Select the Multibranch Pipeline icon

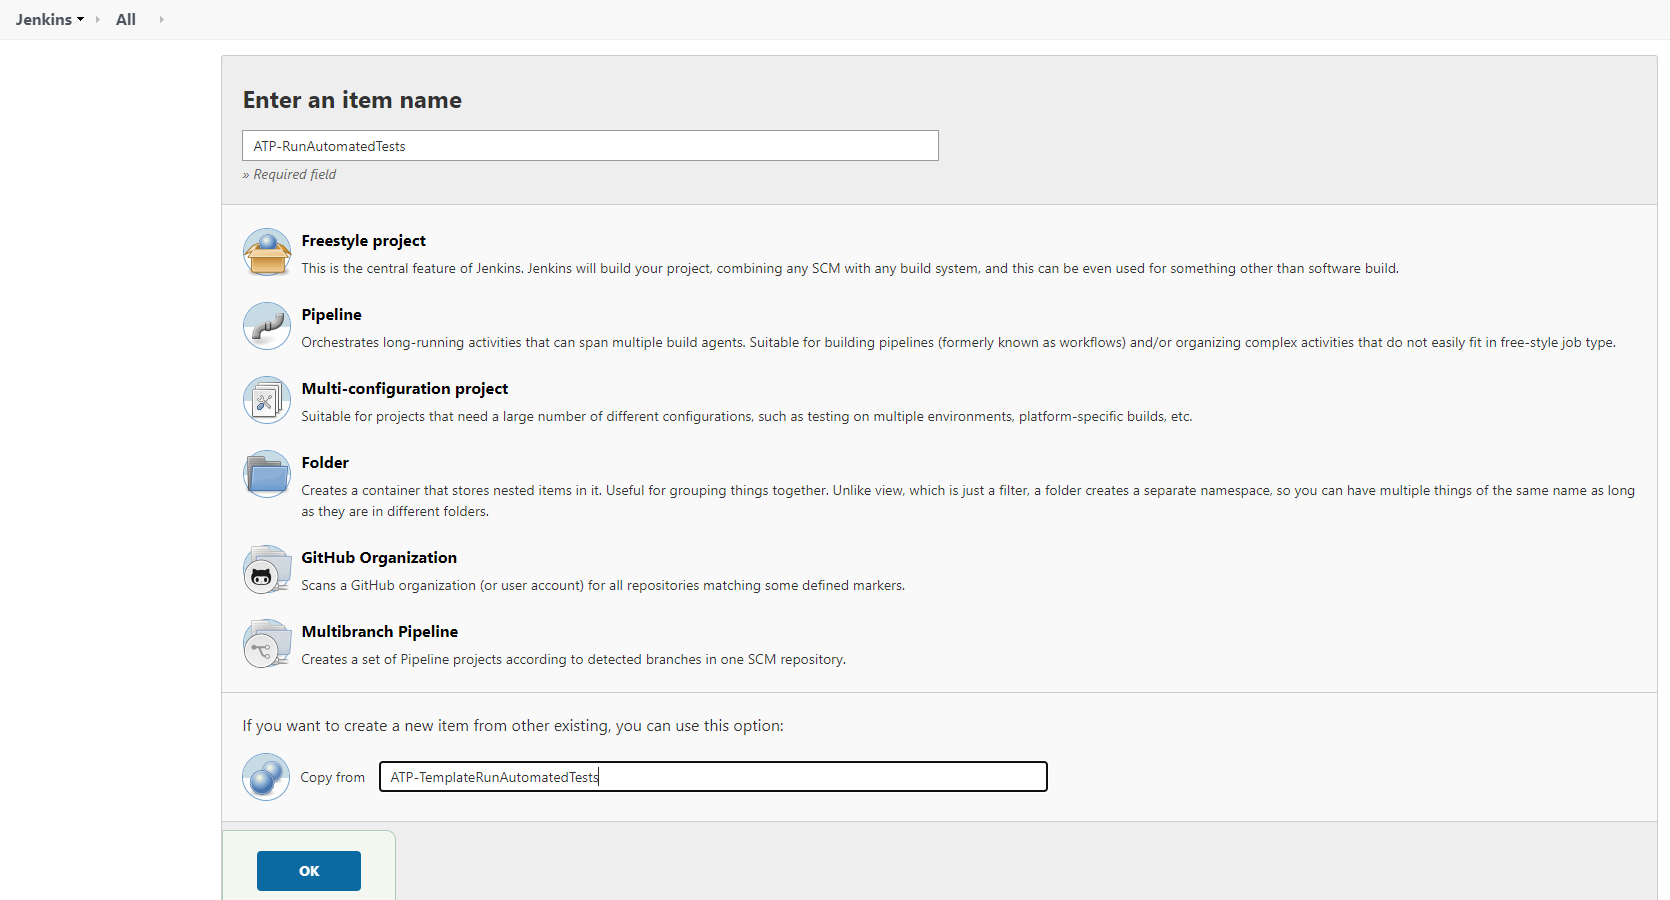[x=267, y=643]
